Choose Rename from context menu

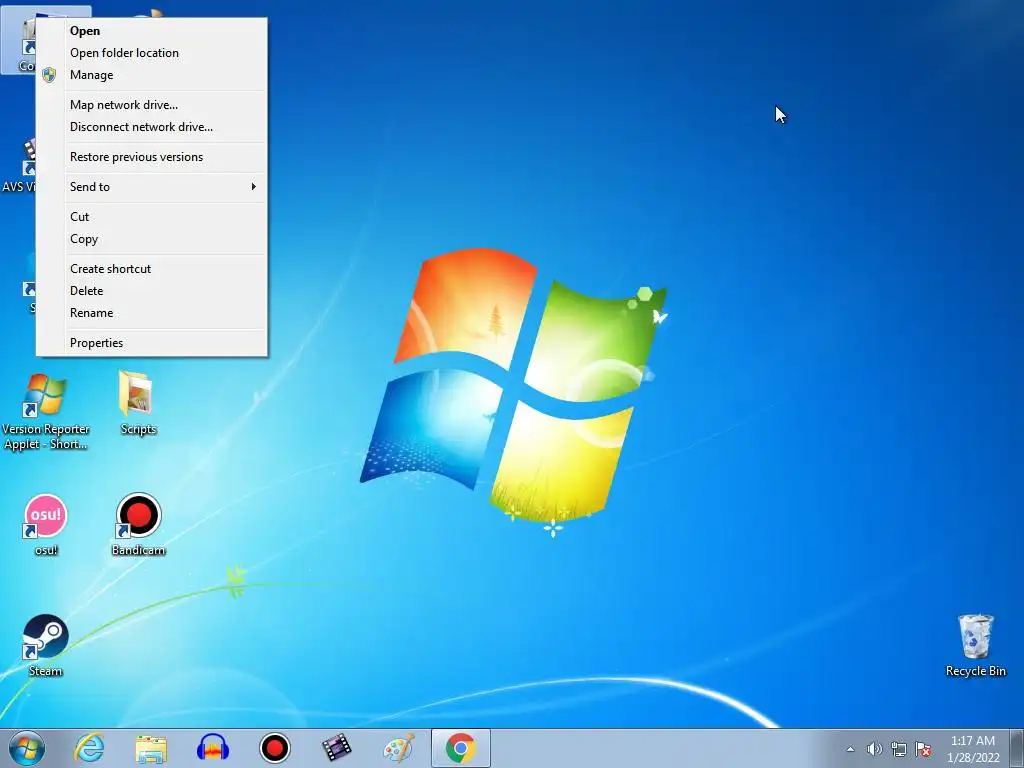(x=152, y=313)
